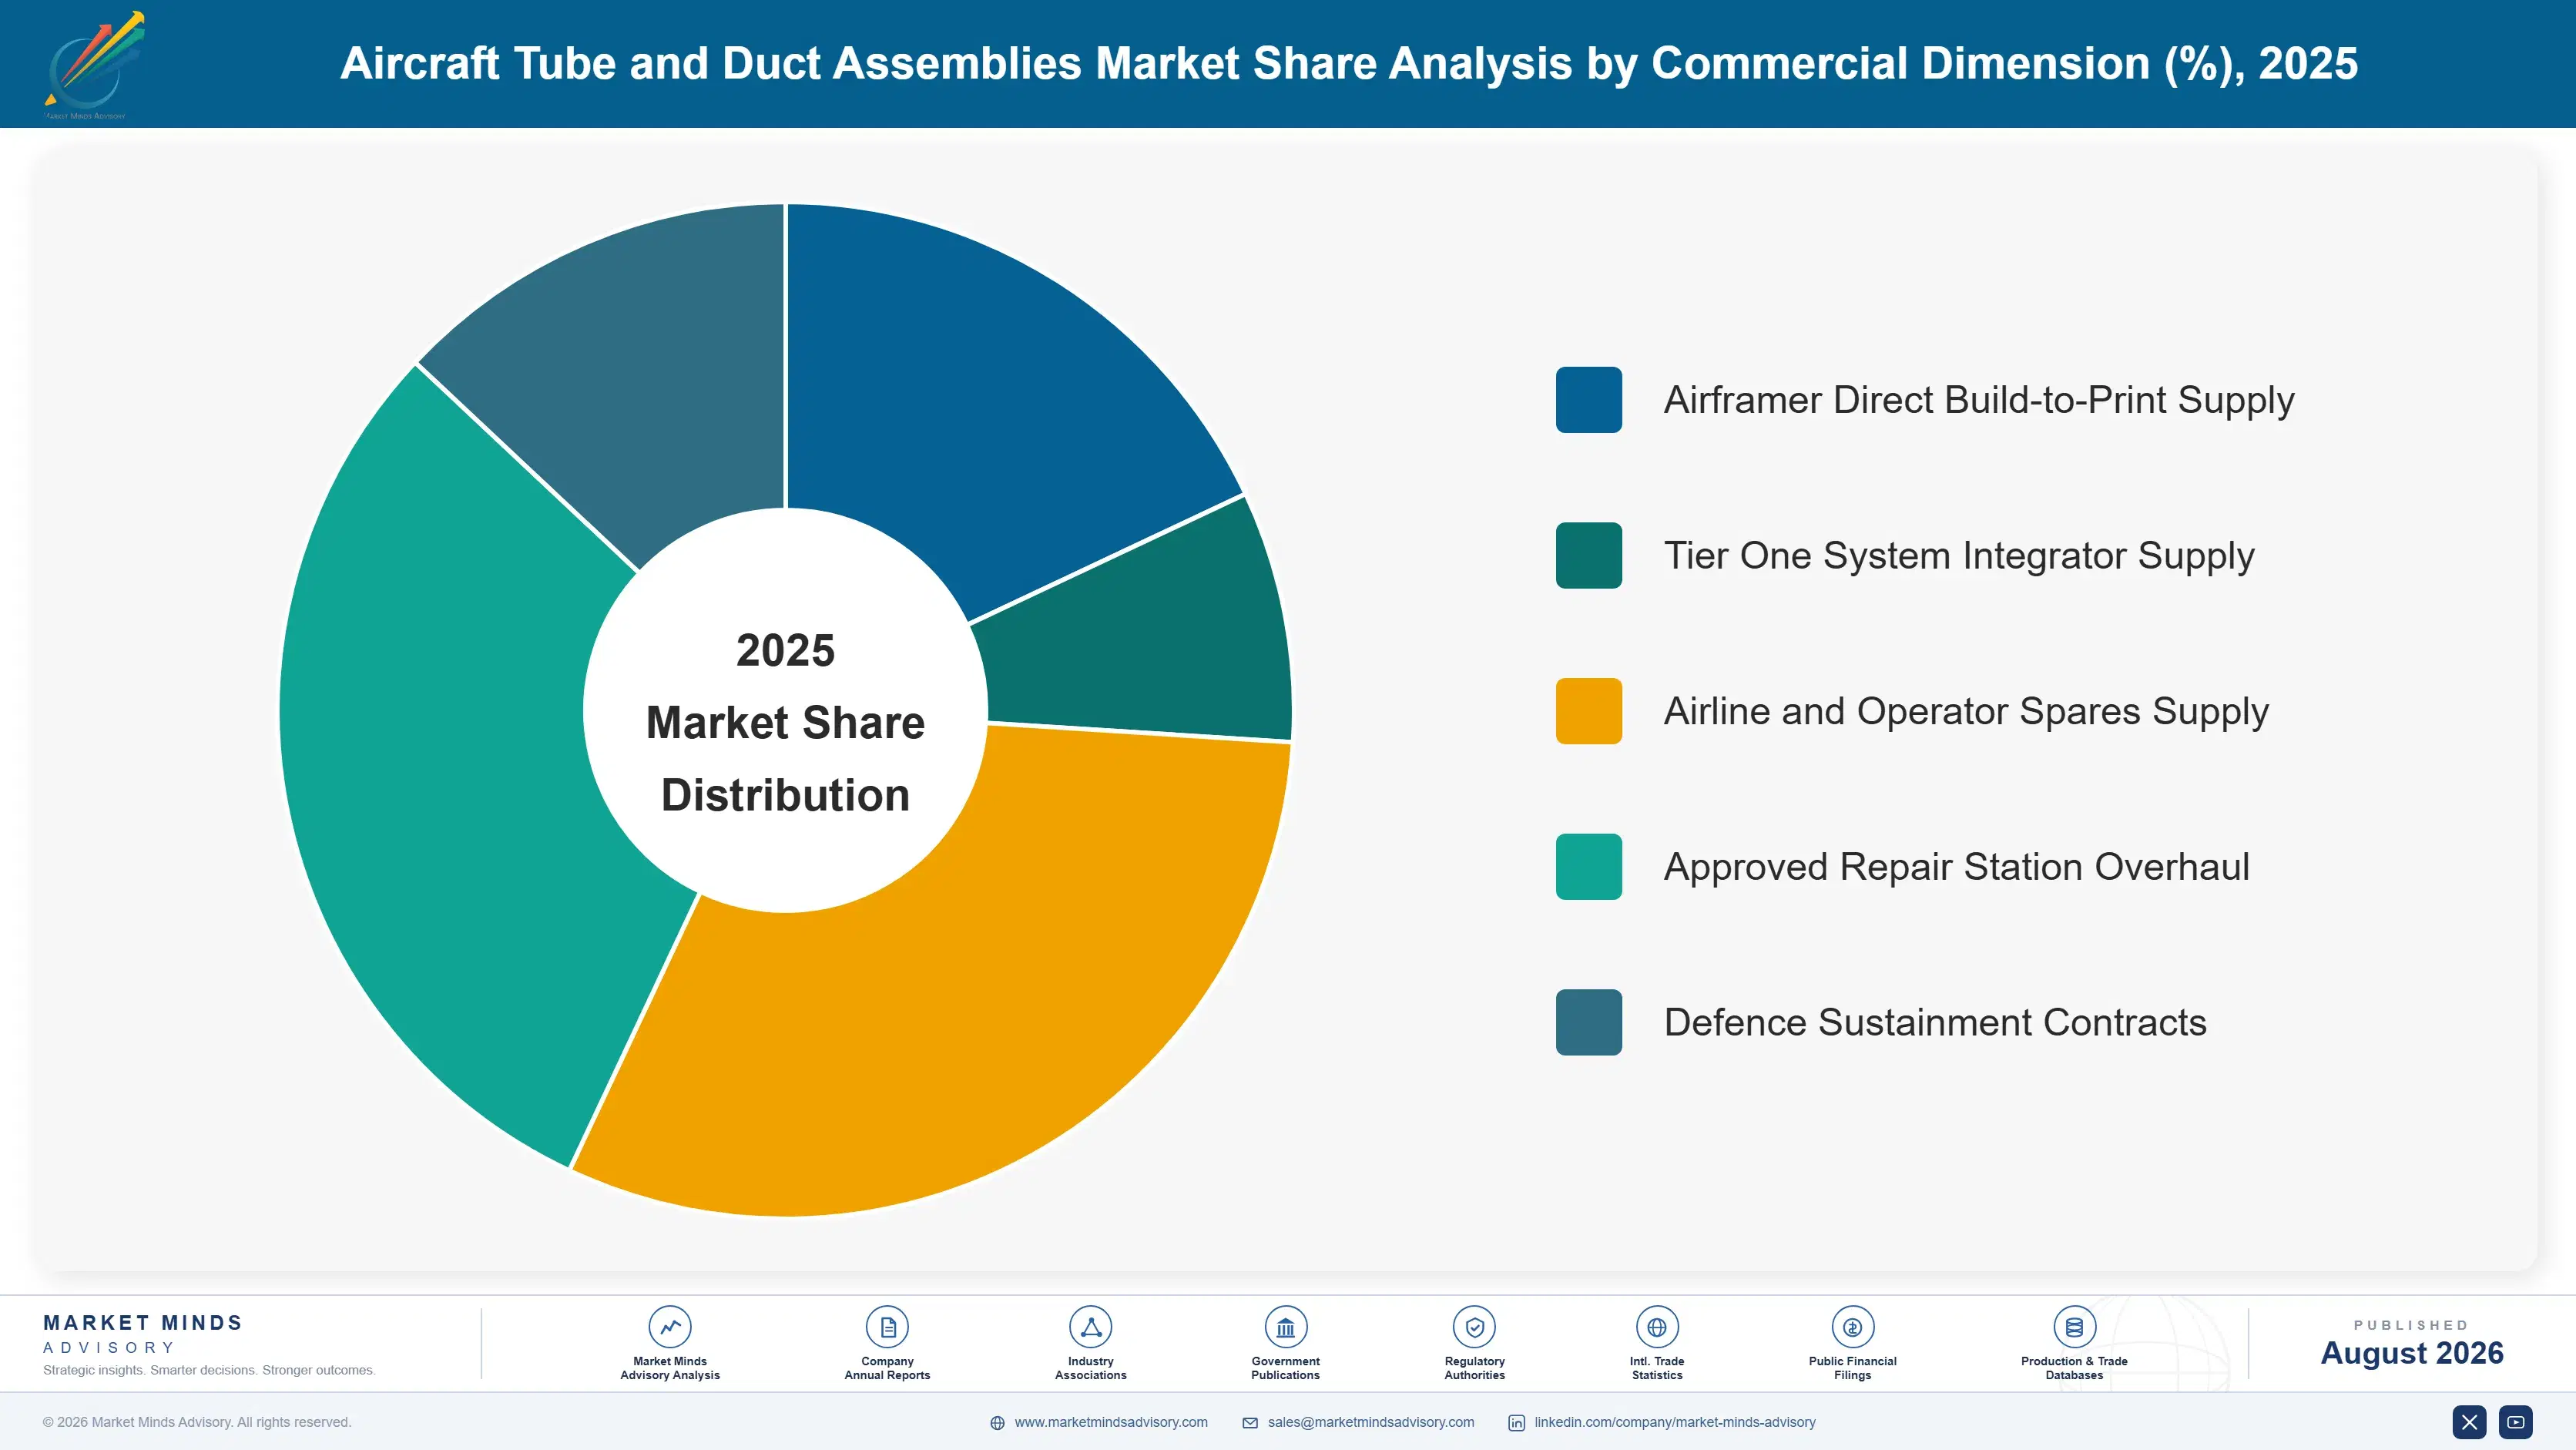Click the Regulatory Authorities shield icon
Screen dimensions: 2576x1450
(x=1474, y=1327)
